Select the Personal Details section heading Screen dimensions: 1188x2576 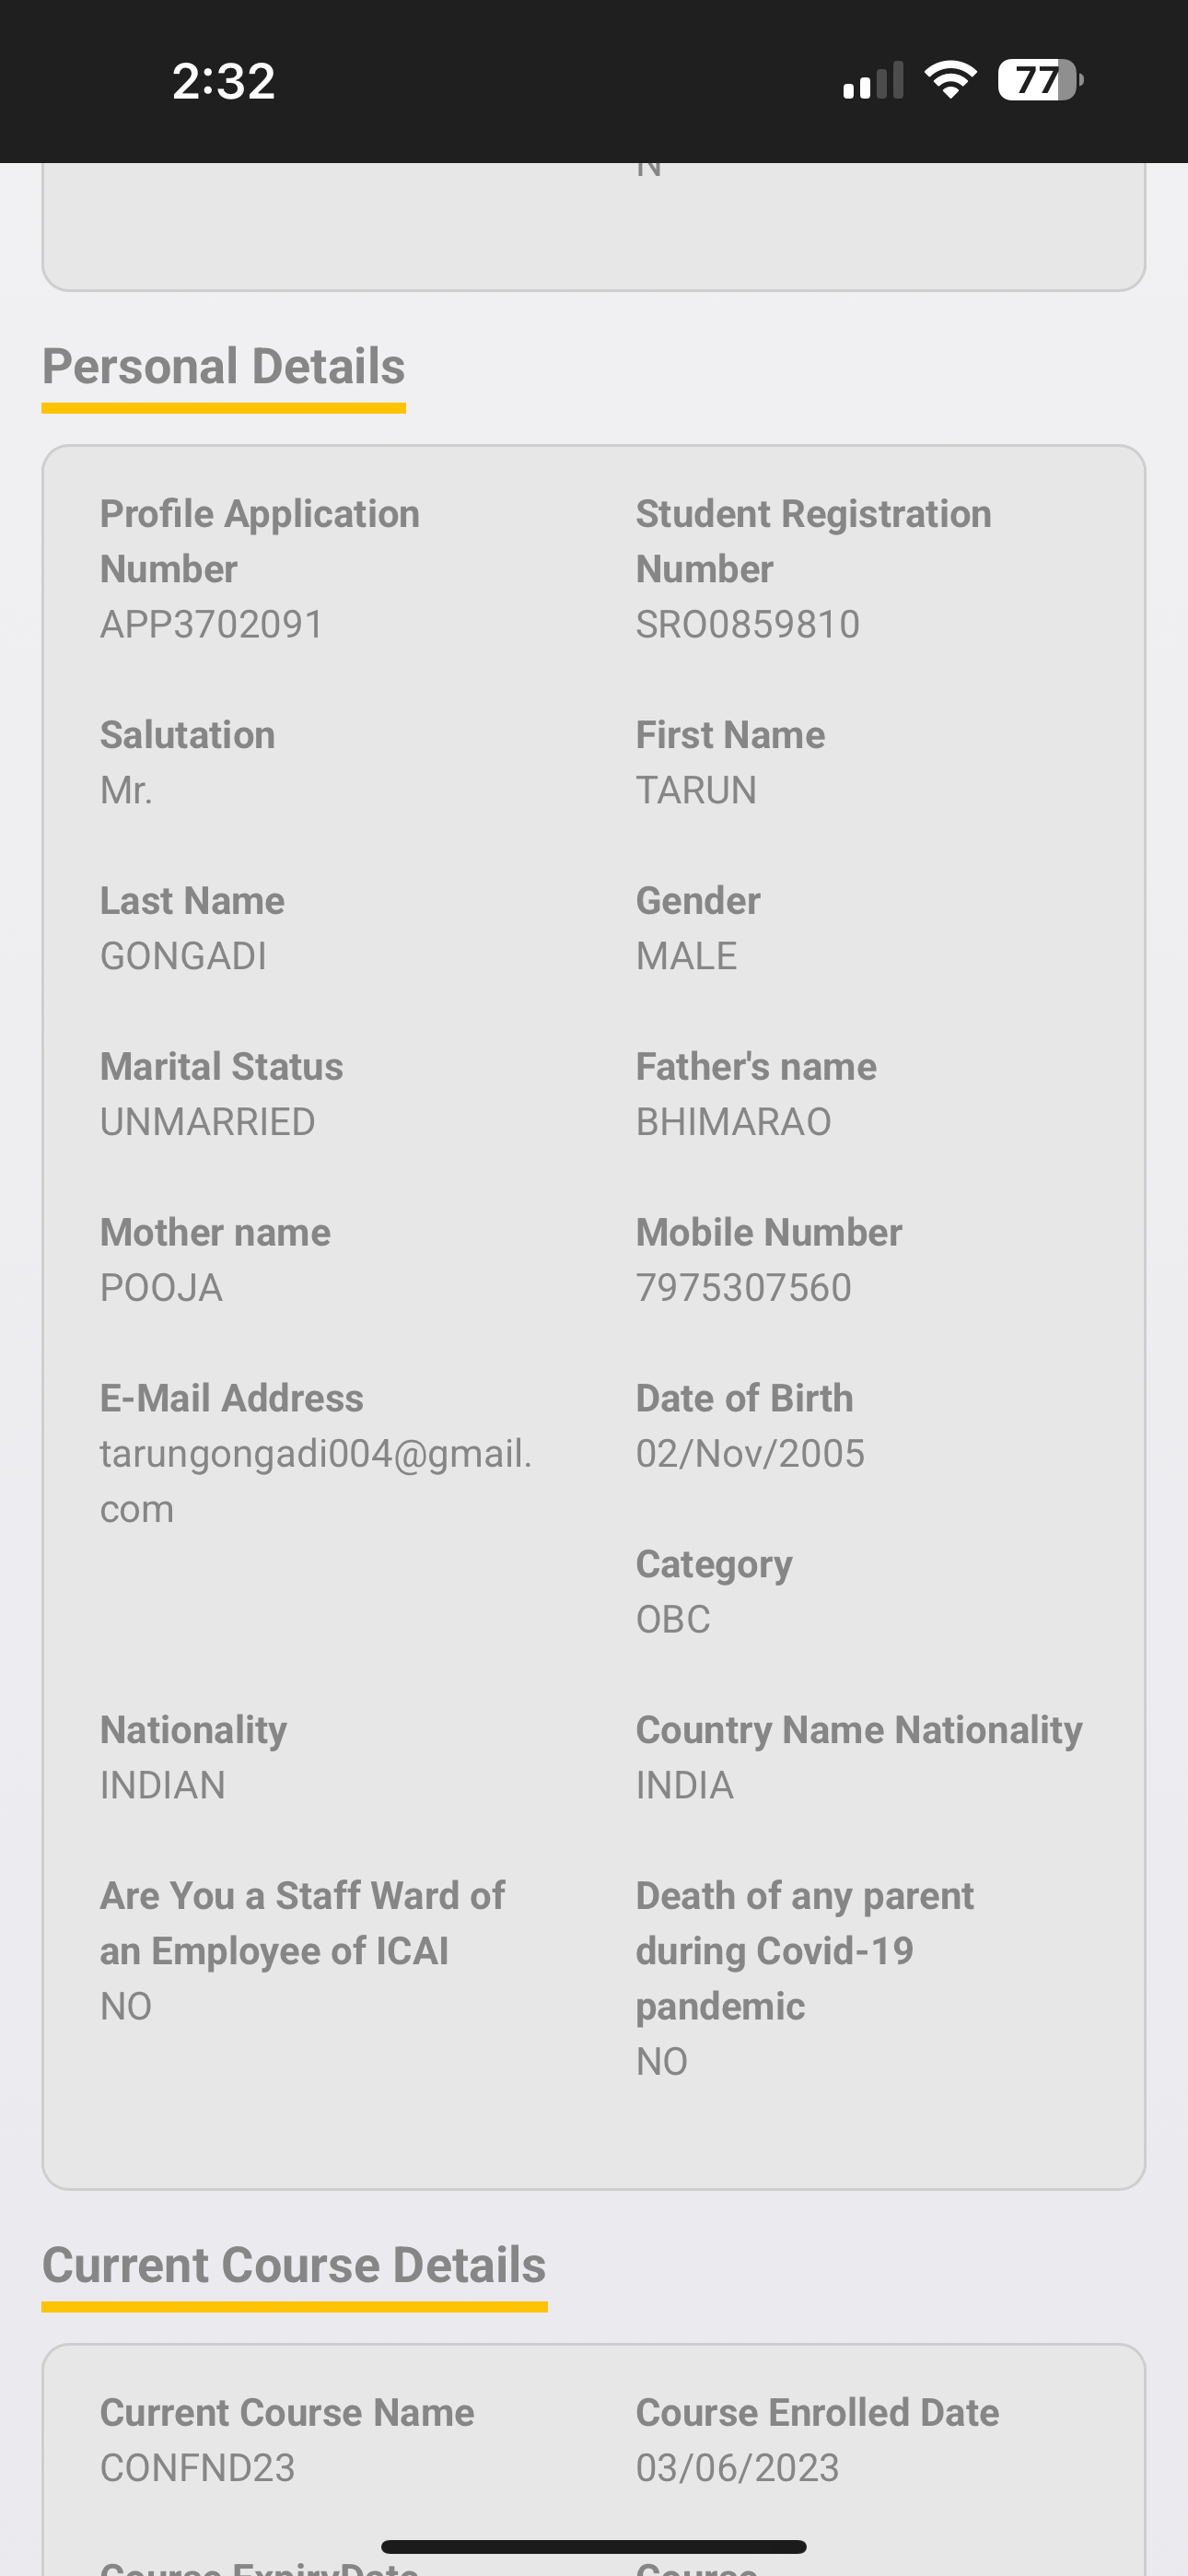(223, 367)
